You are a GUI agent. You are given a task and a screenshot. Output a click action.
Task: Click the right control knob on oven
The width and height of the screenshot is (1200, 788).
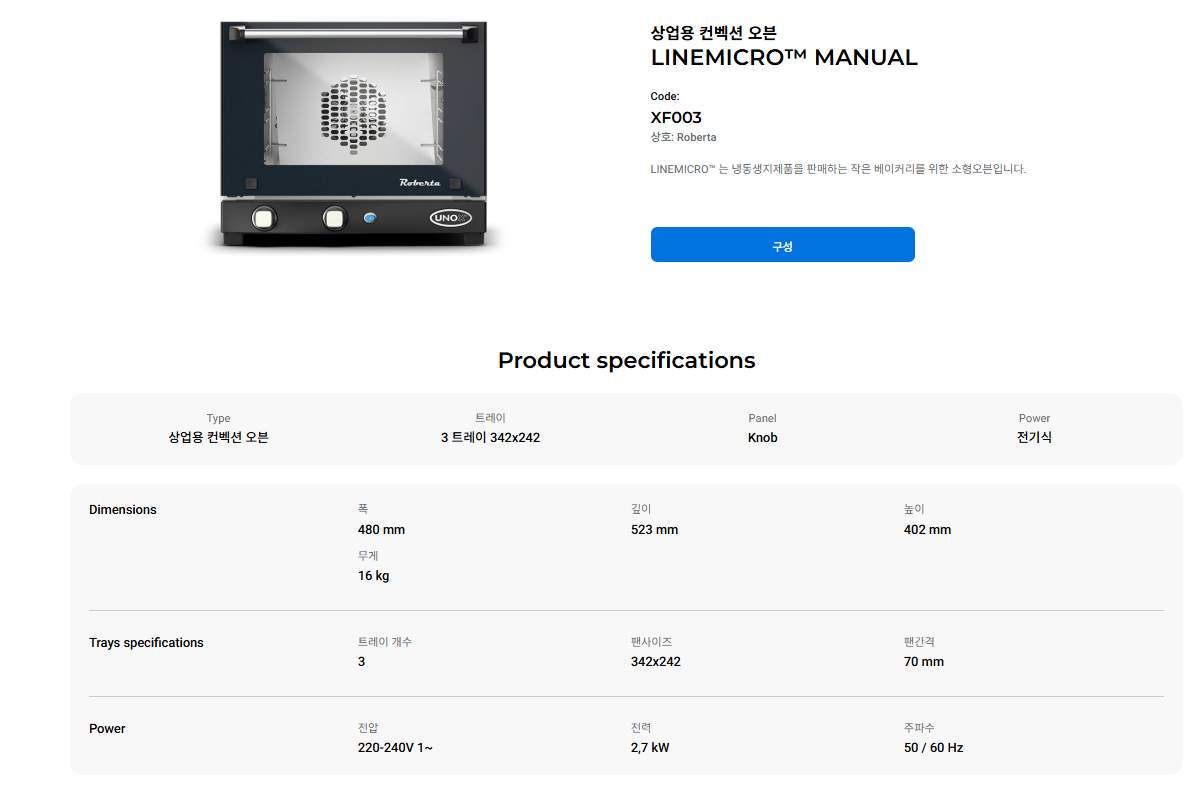334,217
